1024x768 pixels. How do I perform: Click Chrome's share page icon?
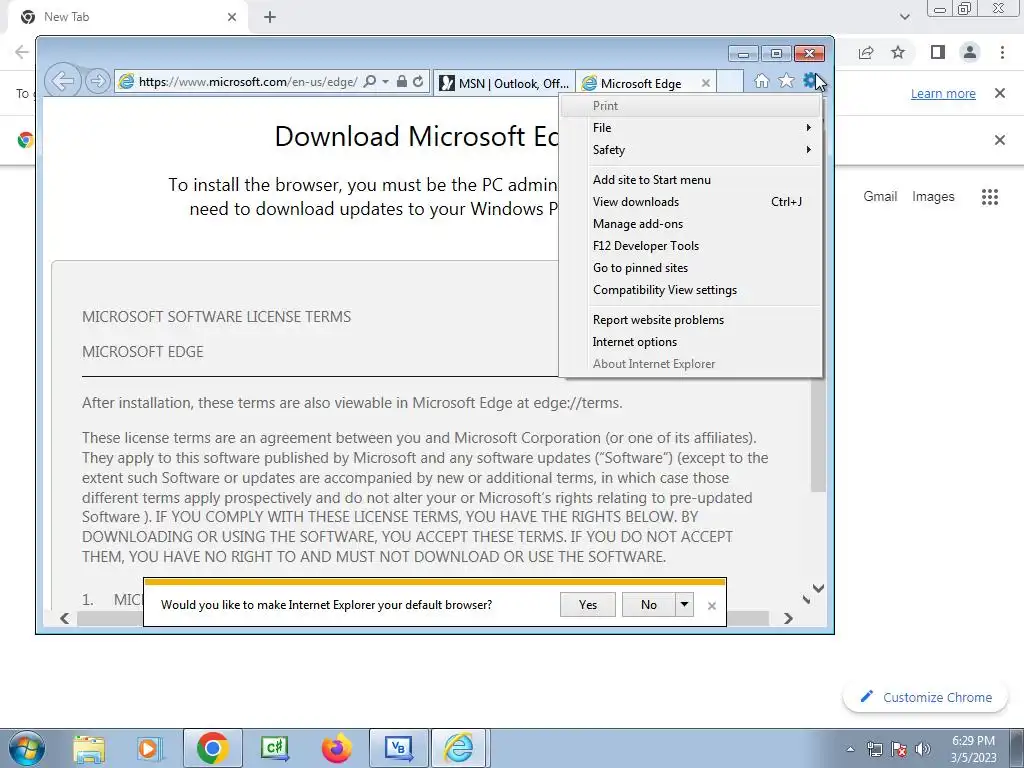(866, 52)
